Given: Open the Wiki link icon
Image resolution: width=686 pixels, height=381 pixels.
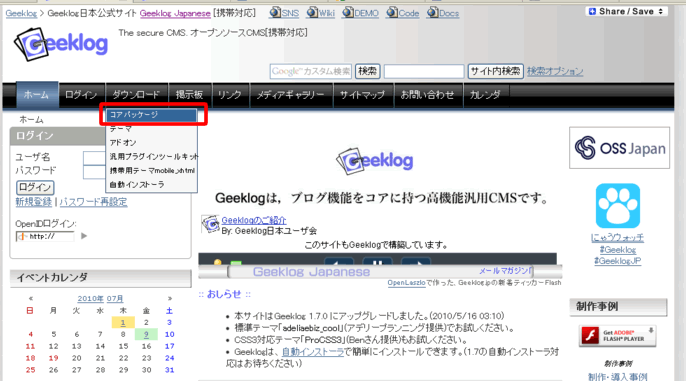Looking at the screenshot, I should click(312, 12).
